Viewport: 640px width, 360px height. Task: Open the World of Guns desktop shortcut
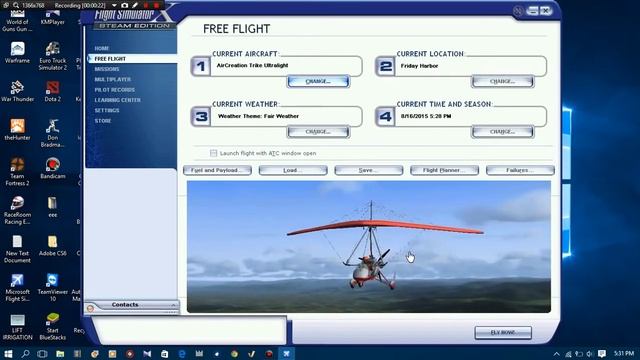click(17, 21)
